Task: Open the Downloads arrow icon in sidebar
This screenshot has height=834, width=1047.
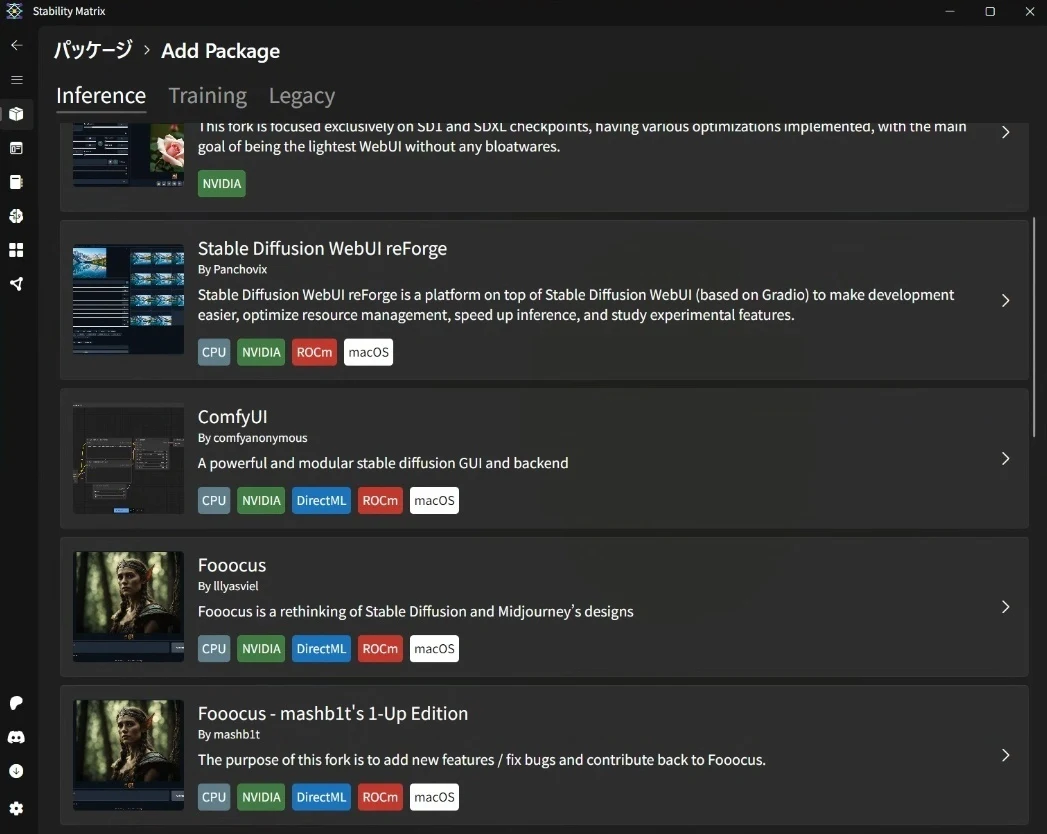Action: pos(17,771)
